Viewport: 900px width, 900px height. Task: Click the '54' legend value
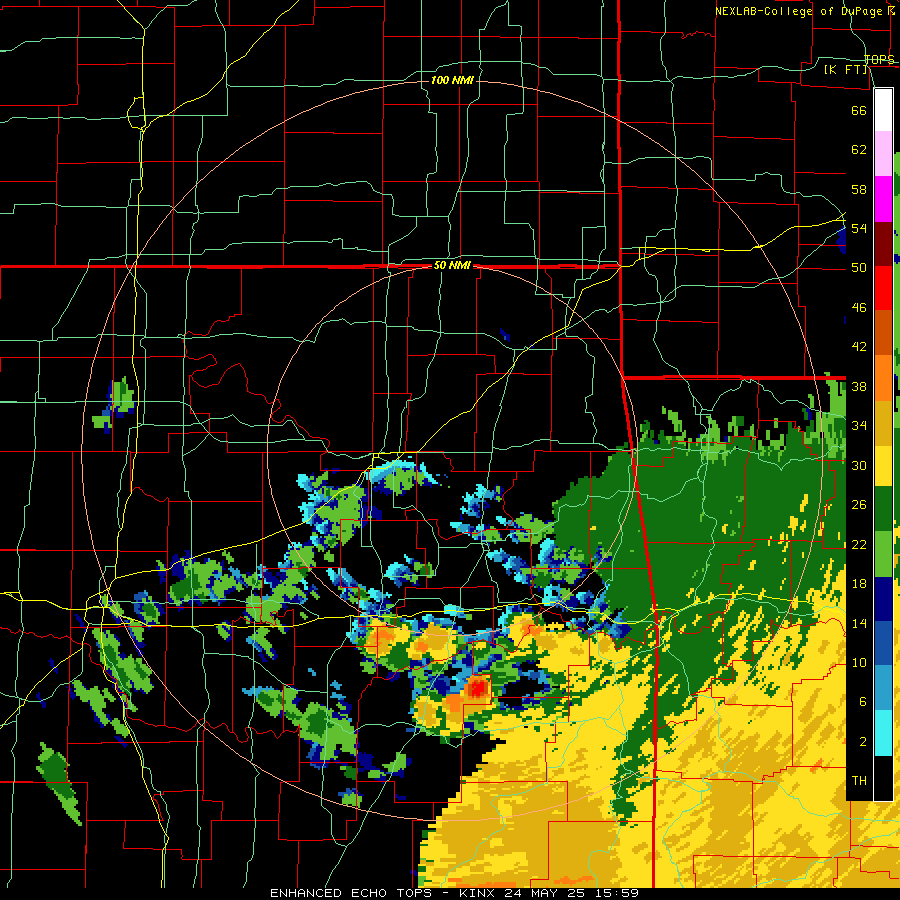[x=859, y=228]
